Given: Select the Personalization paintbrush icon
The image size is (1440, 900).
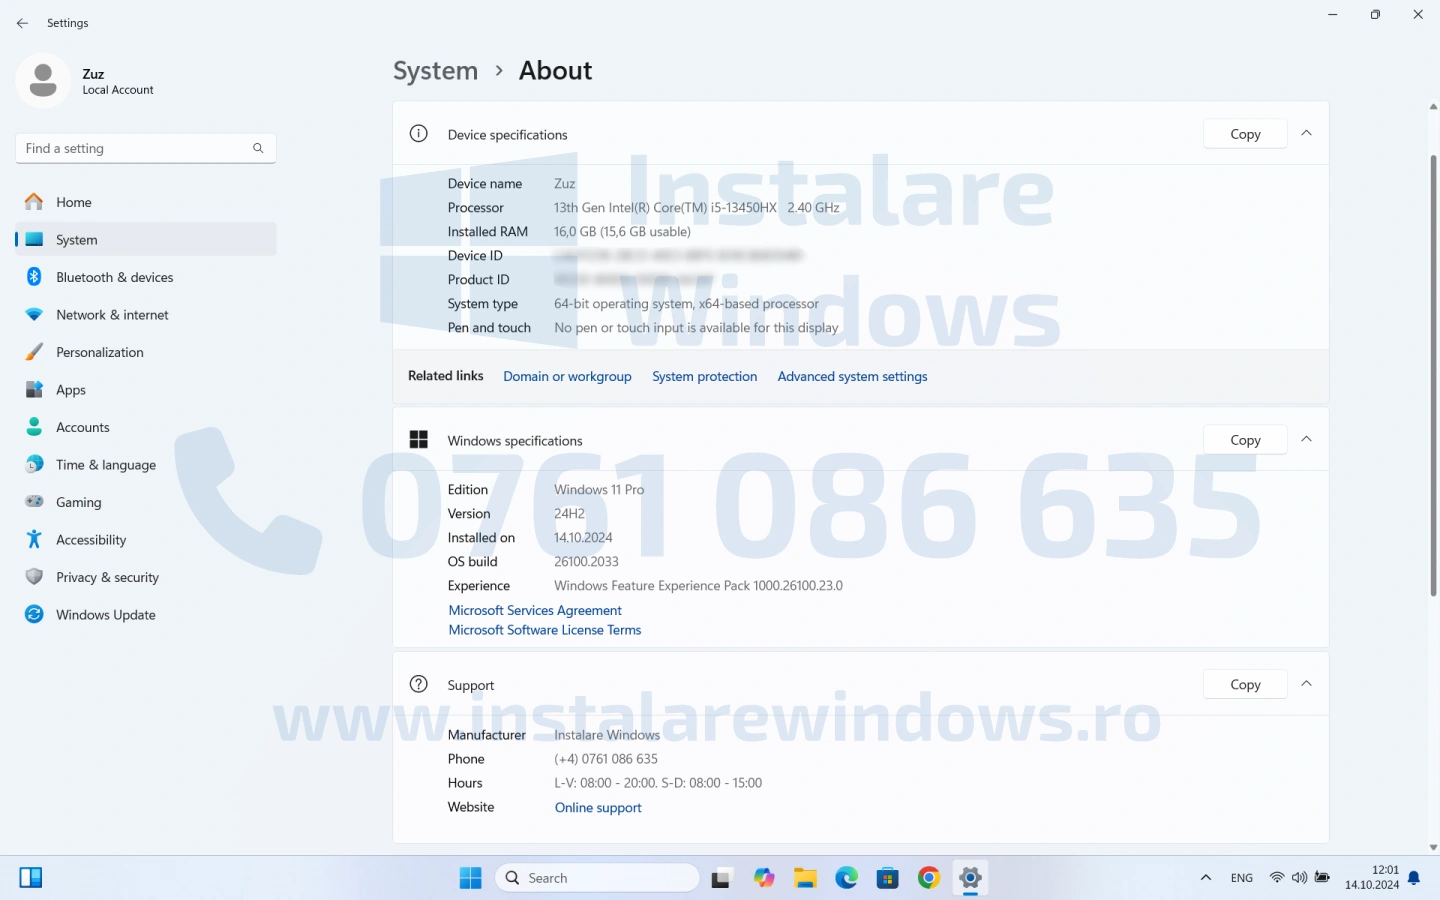Looking at the screenshot, I should (34, 352).
